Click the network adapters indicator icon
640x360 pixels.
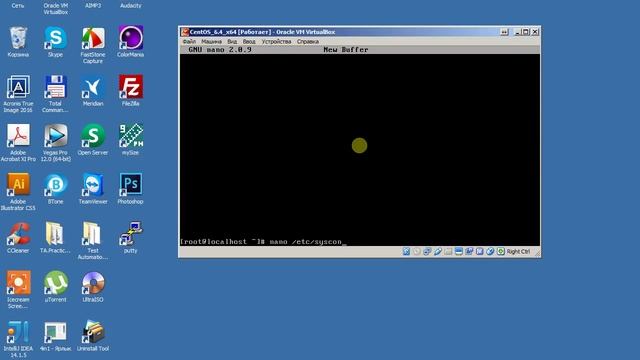click(x=427, y=251)
